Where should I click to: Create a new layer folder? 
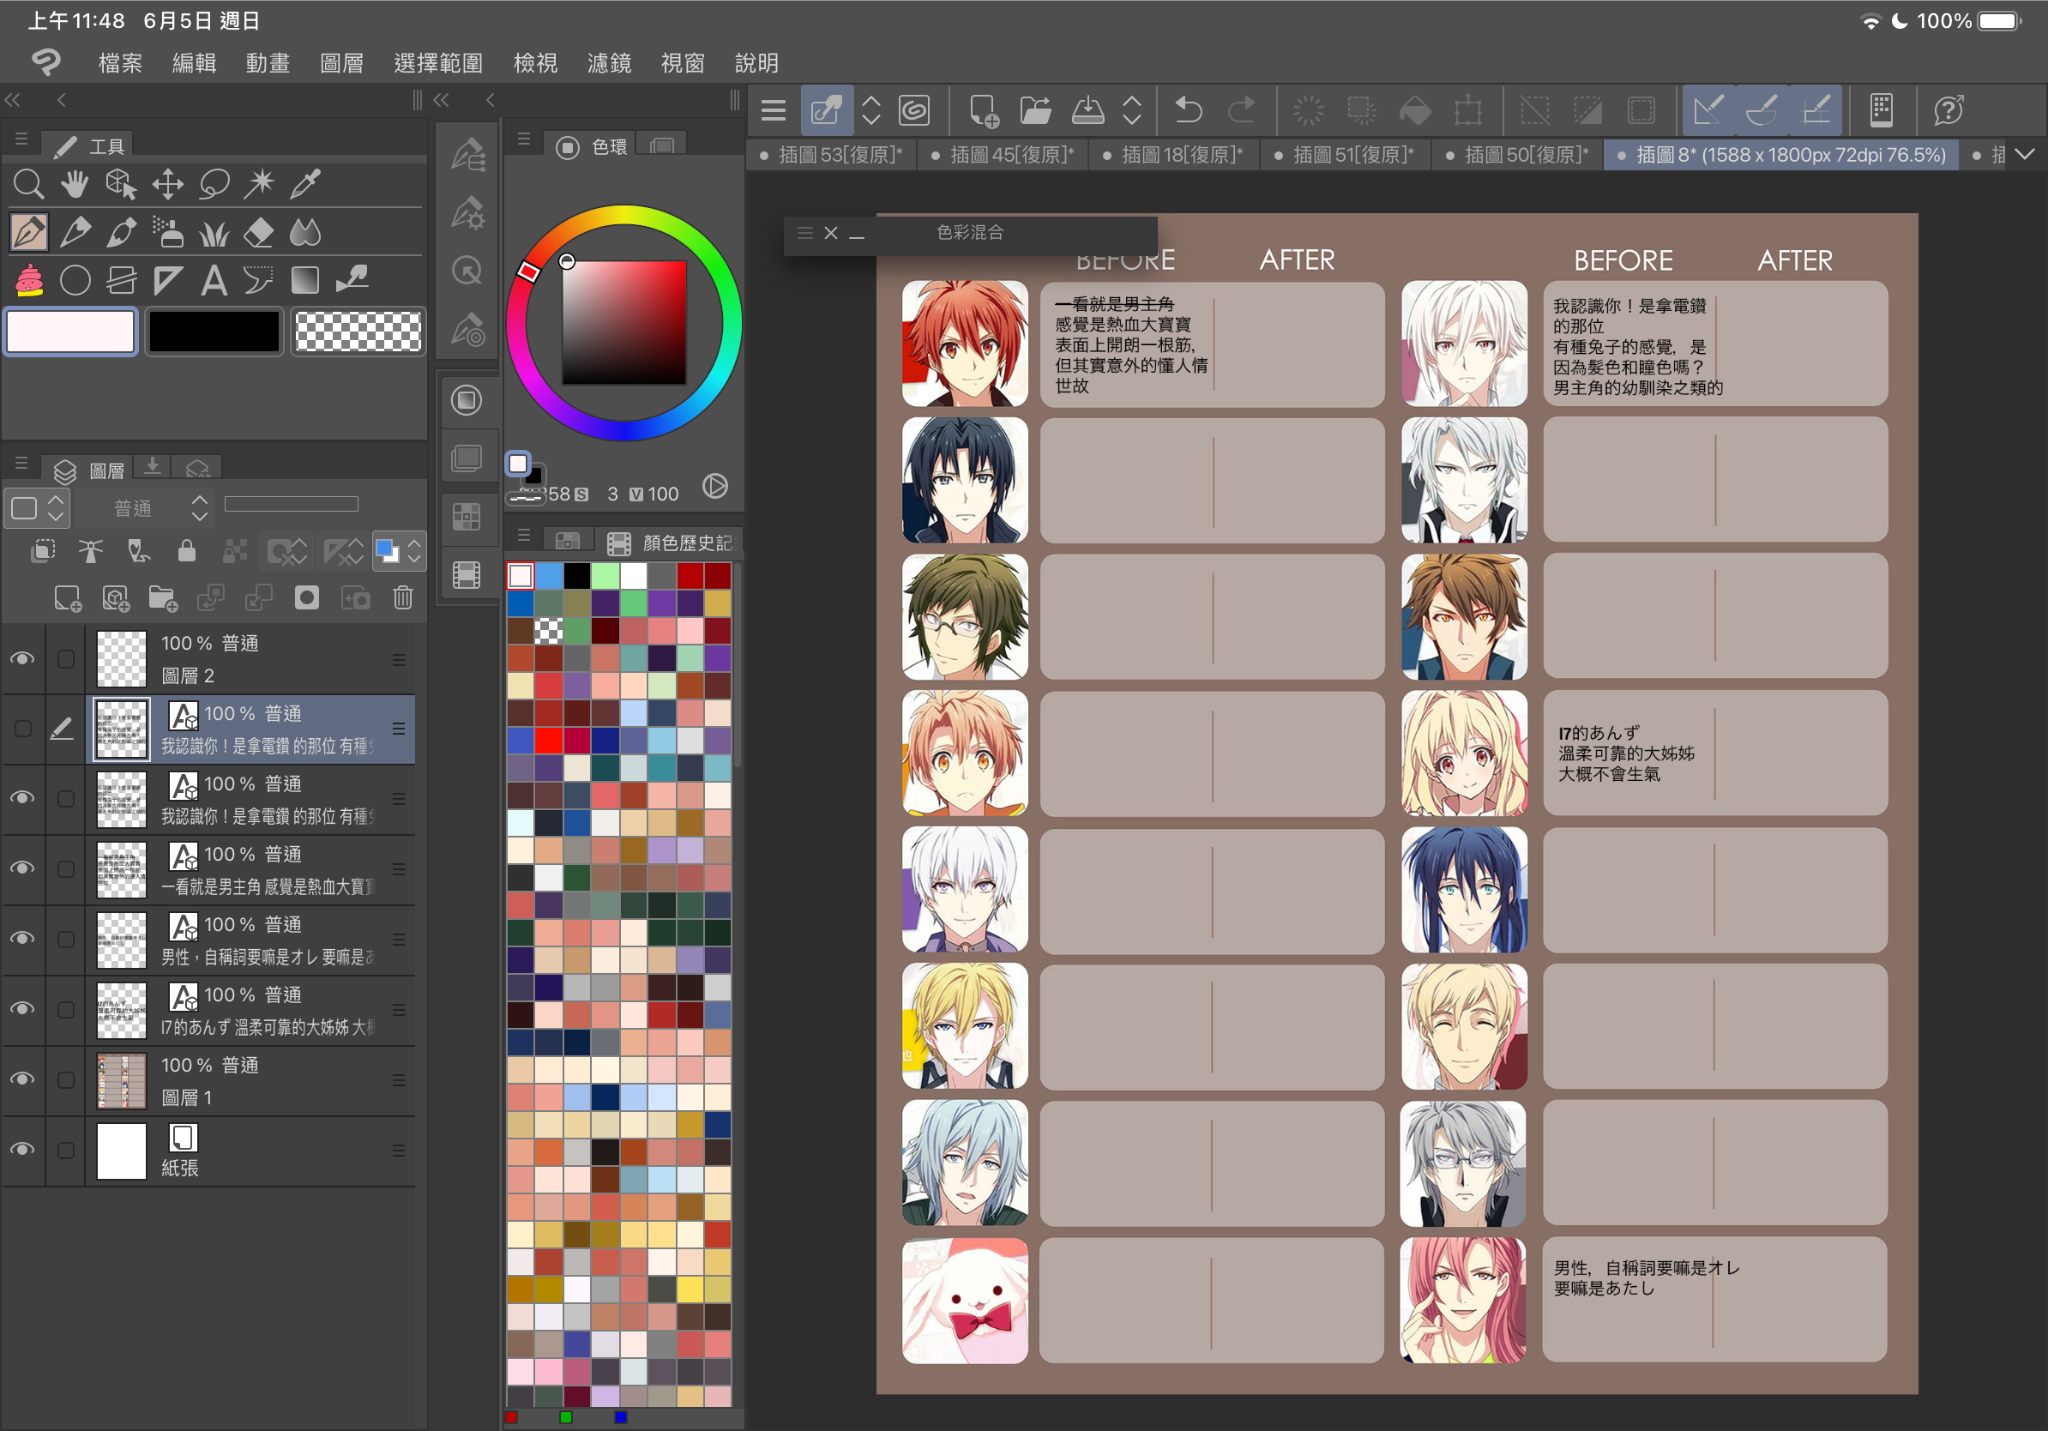(162, 598)
